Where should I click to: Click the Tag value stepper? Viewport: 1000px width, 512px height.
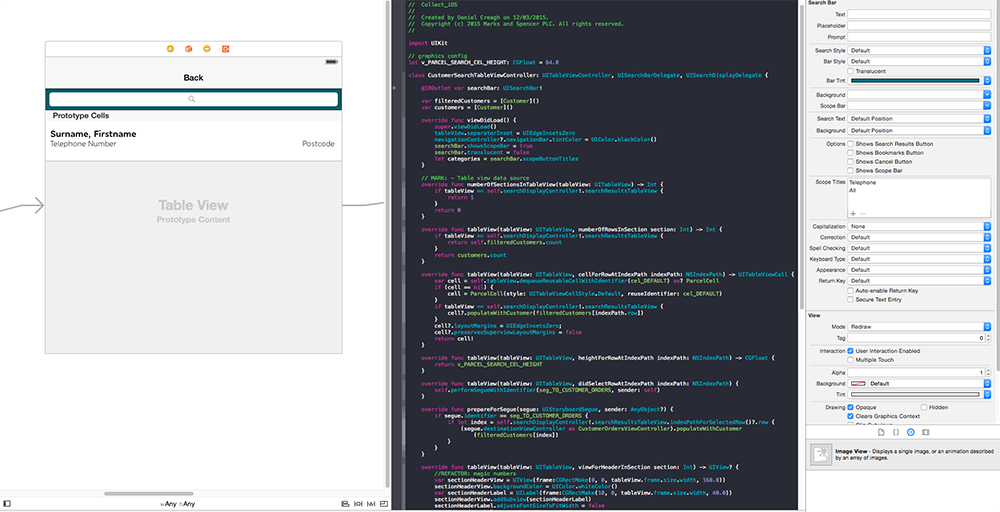pos(987,339)
